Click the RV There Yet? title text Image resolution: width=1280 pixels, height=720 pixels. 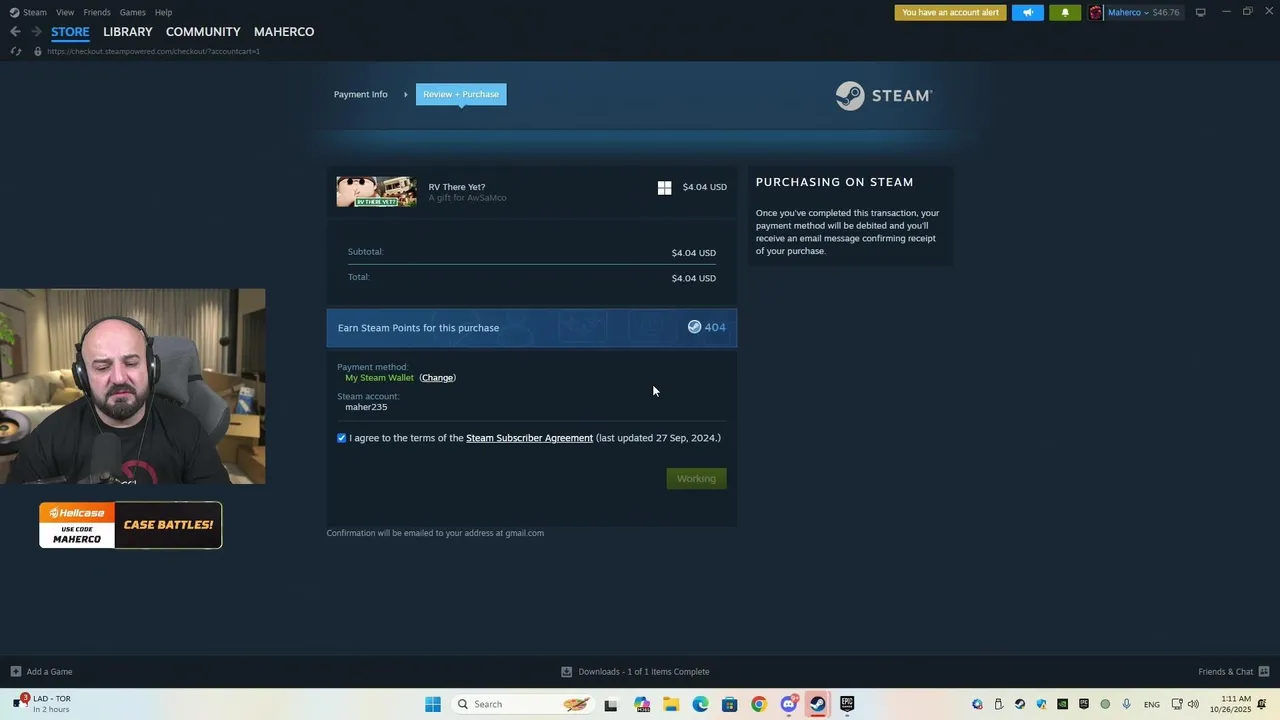click(x=457, y=187)
